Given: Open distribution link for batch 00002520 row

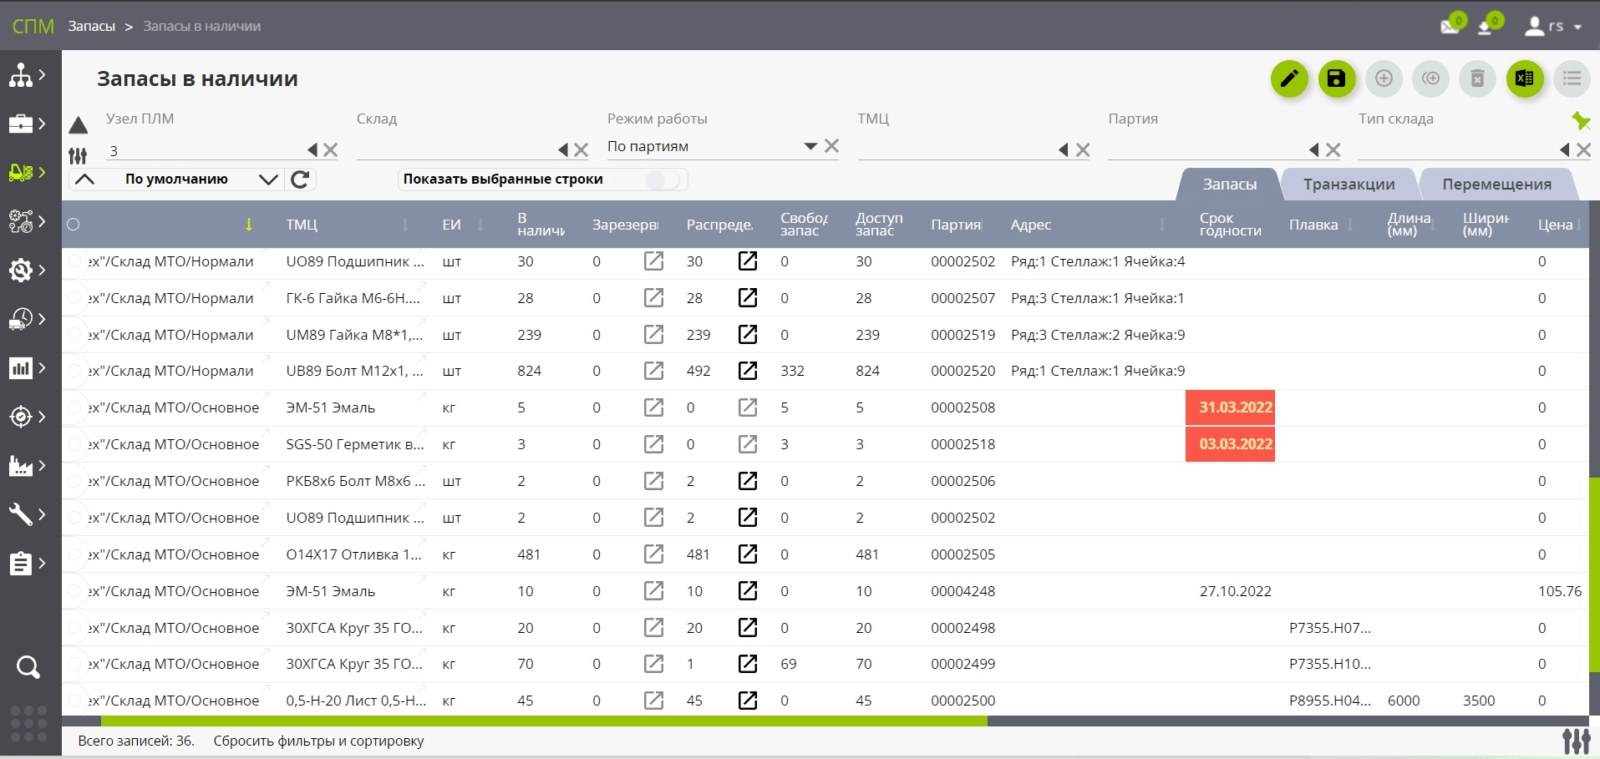Looking at the screenshot, I should tap(747, 371).
